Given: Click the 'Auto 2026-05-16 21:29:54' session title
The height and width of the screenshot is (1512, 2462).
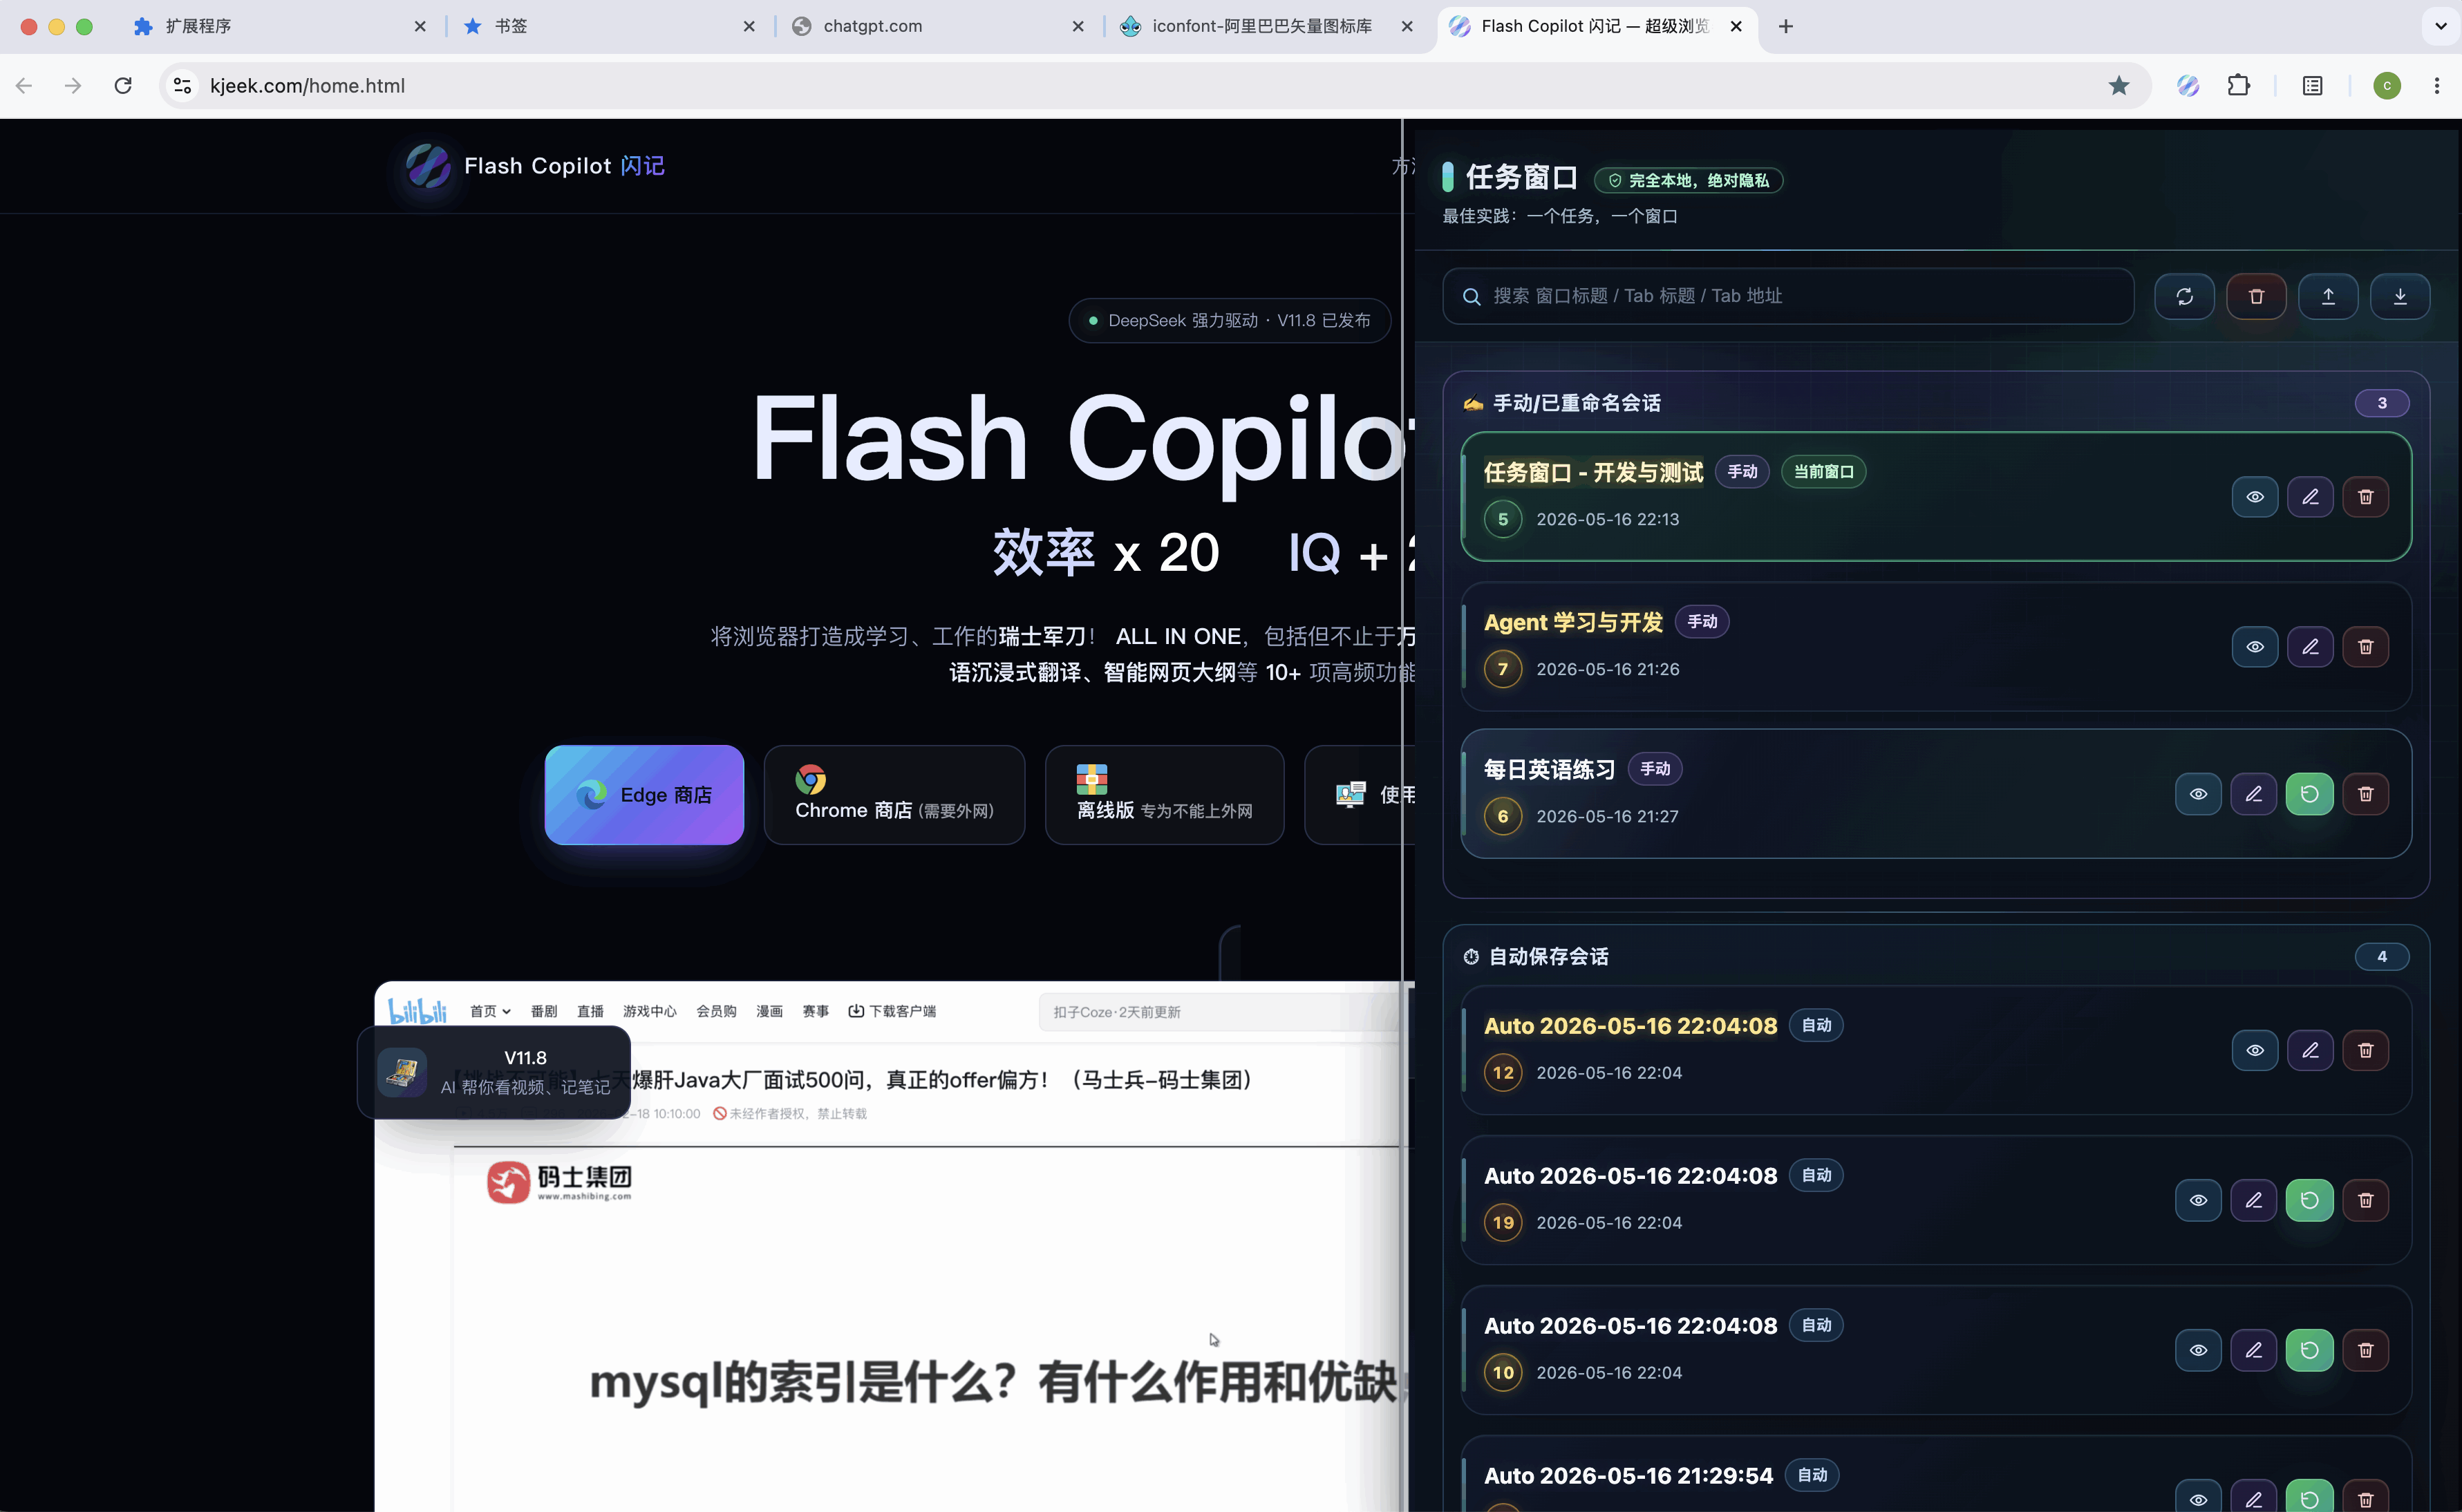Looking at the screenshot, I should click(1628, 1475).
